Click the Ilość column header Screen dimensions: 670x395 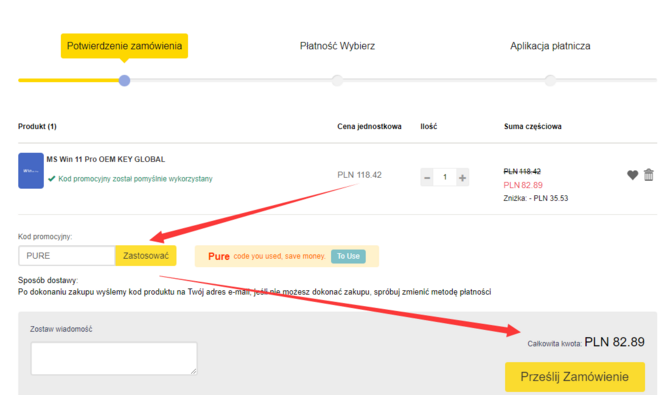(429, 126)
